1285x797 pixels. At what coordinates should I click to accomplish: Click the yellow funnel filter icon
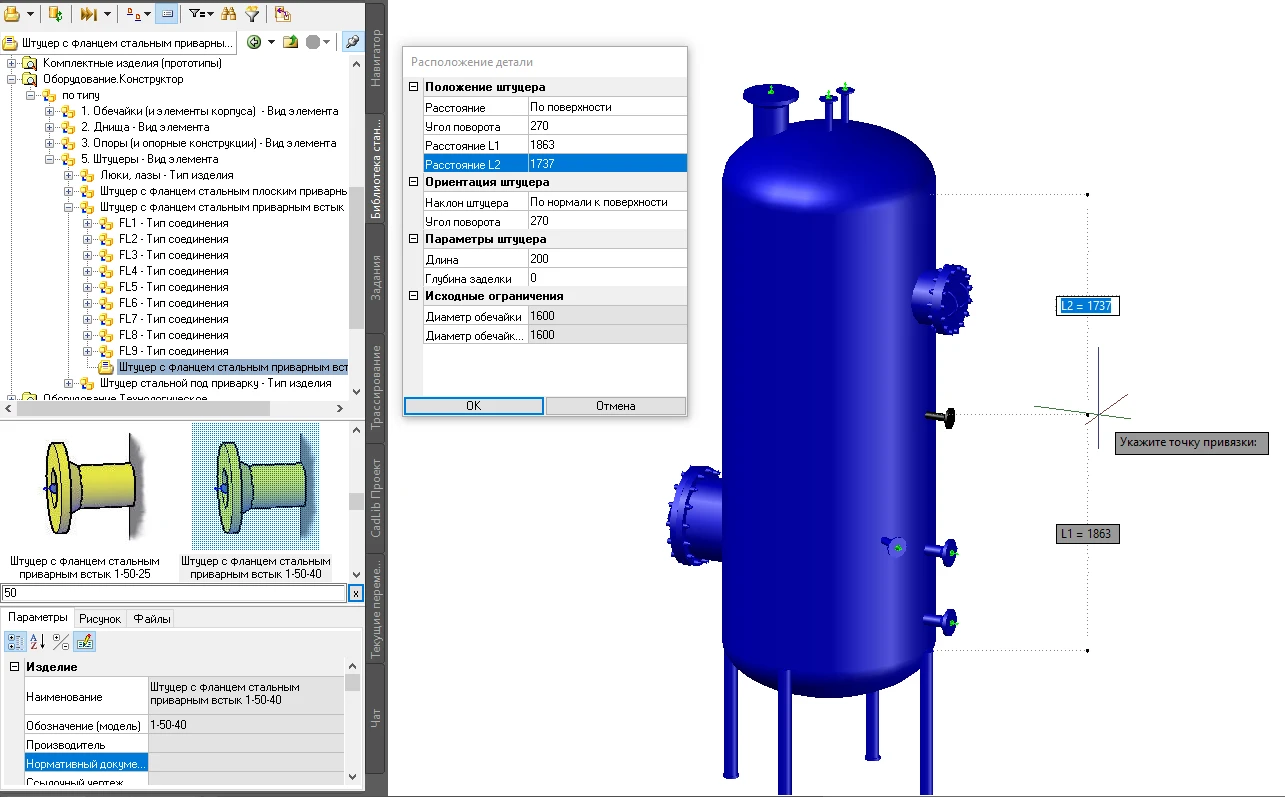coord(253,14)
